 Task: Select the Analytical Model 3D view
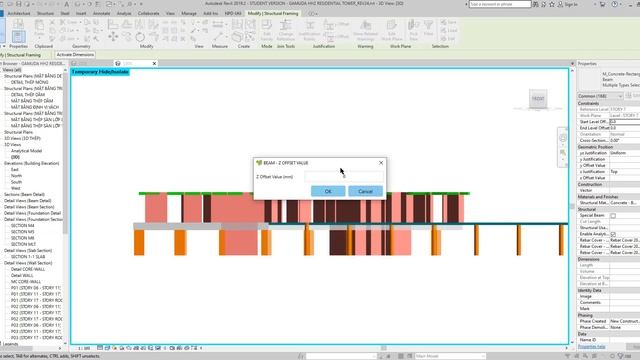(26, 151)
